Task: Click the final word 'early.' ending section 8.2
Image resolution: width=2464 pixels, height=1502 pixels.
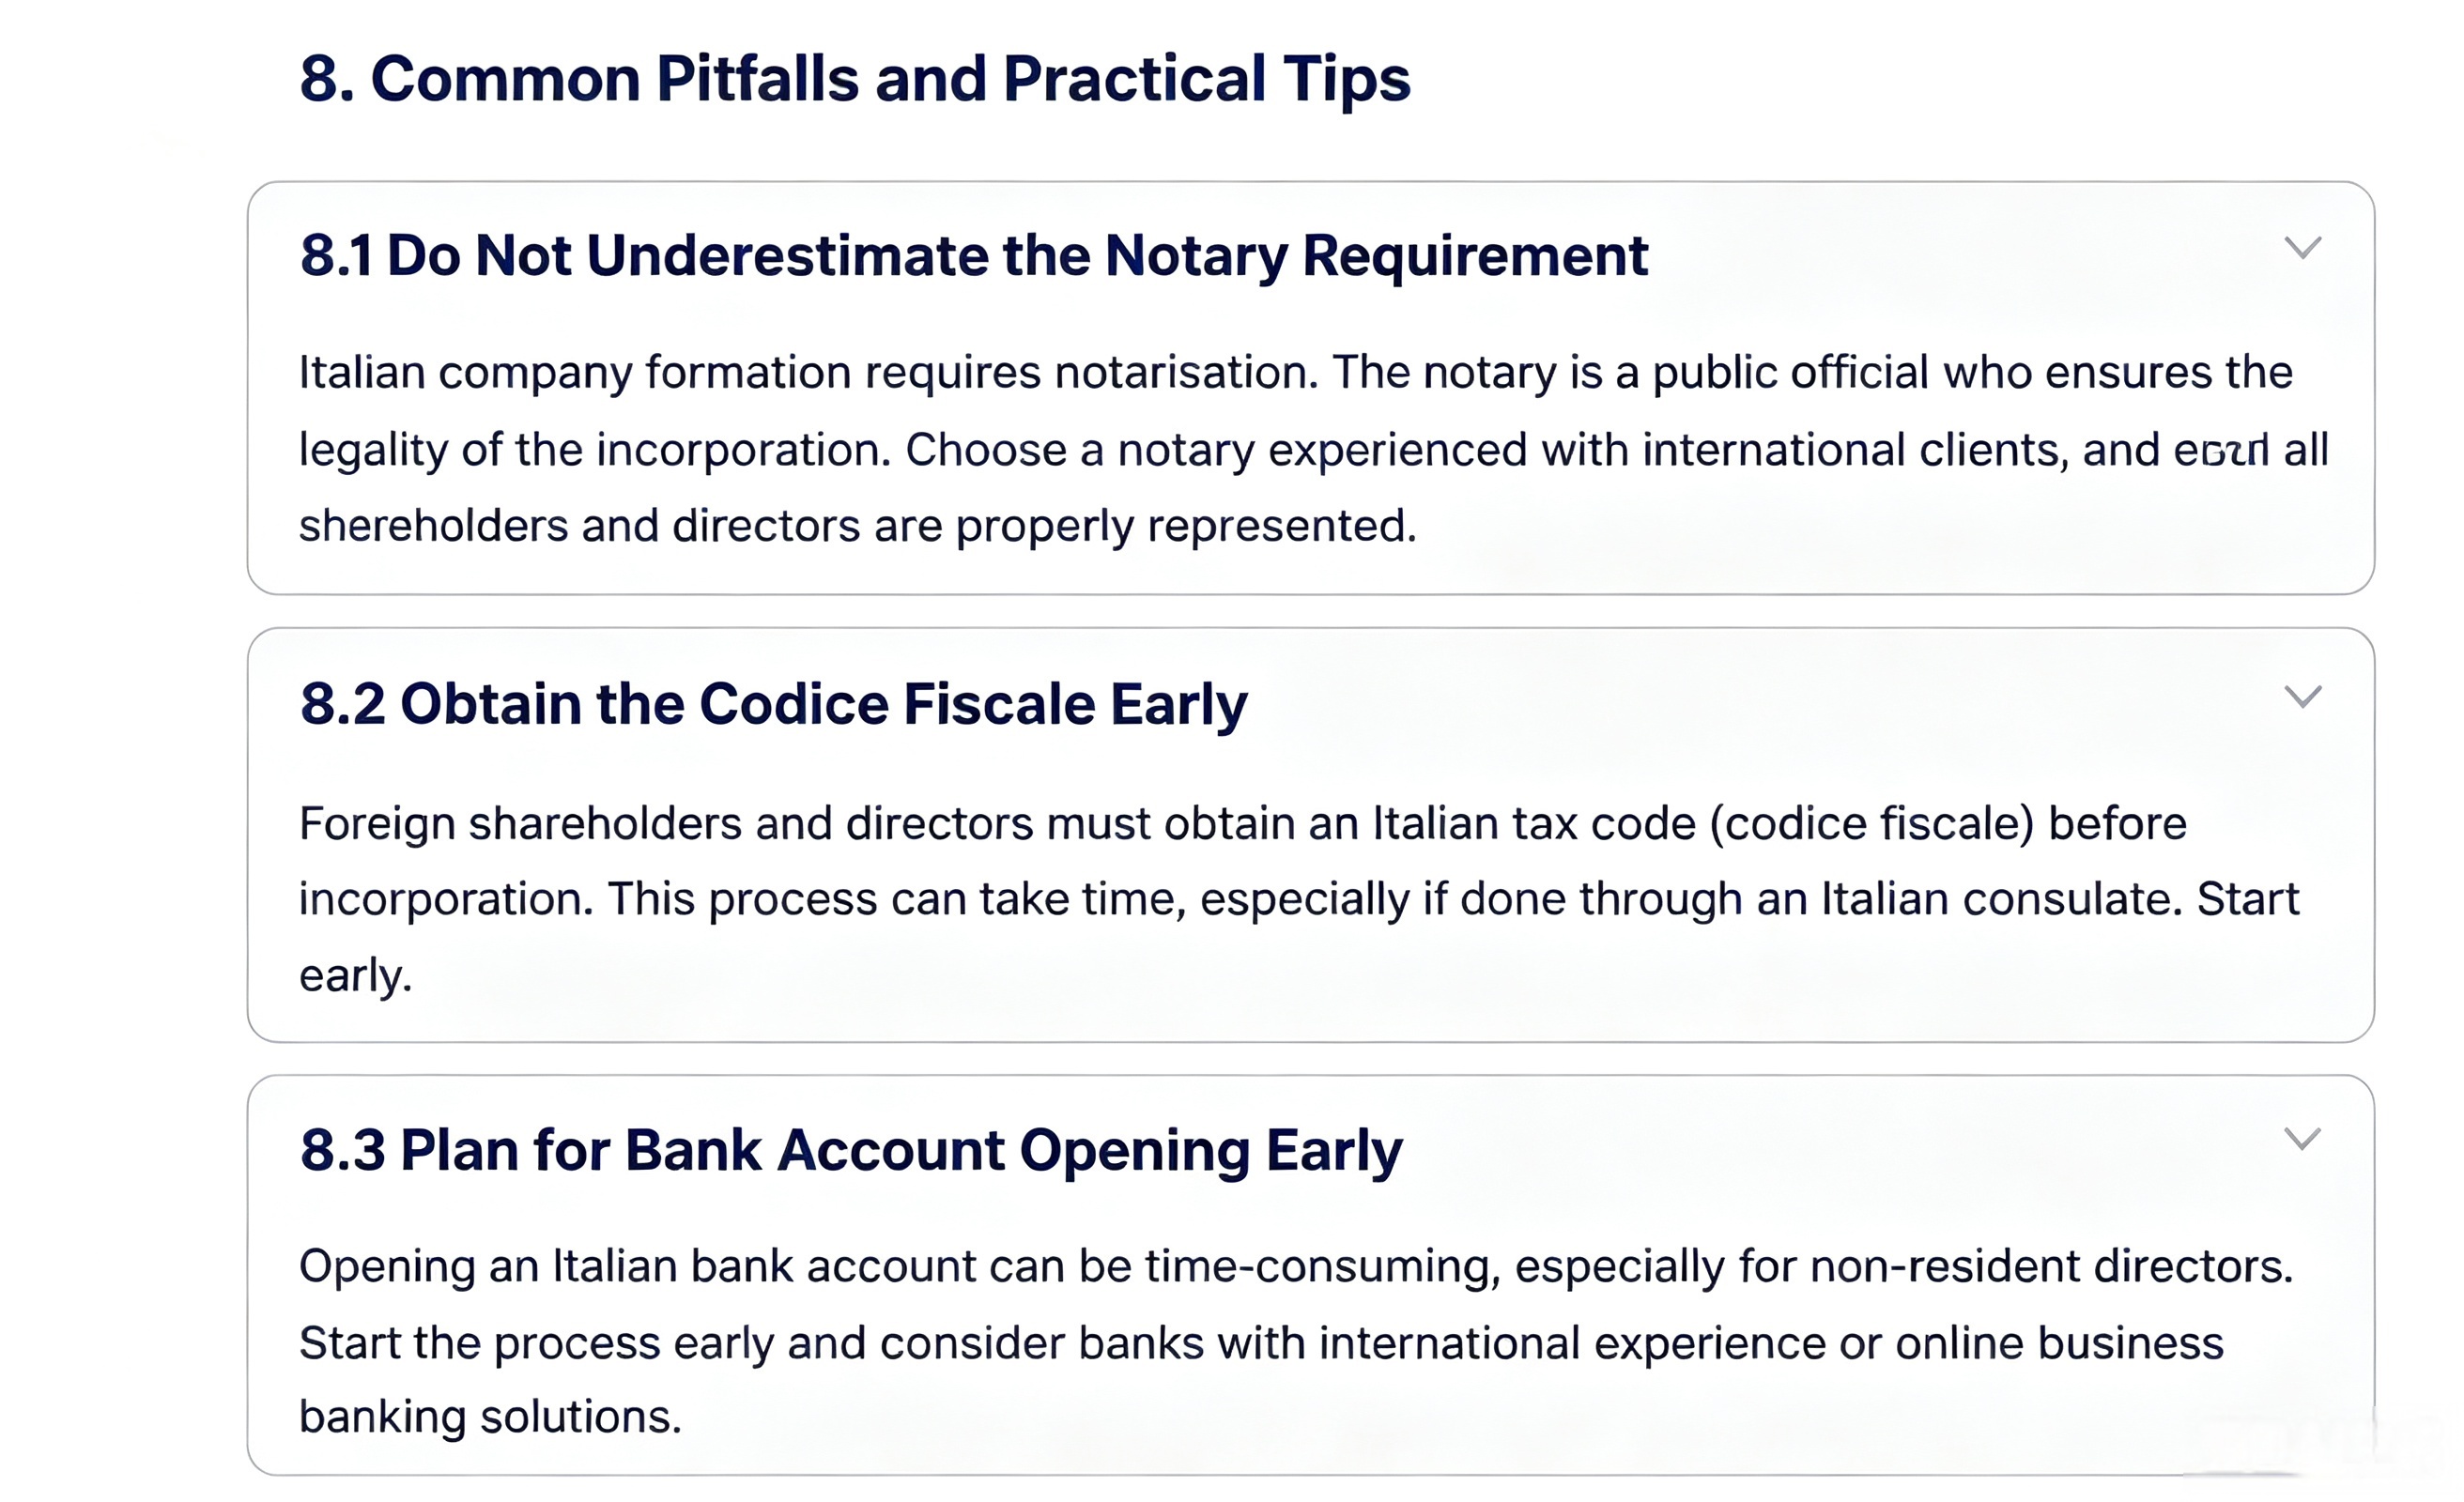Action: tap(355, 976)
